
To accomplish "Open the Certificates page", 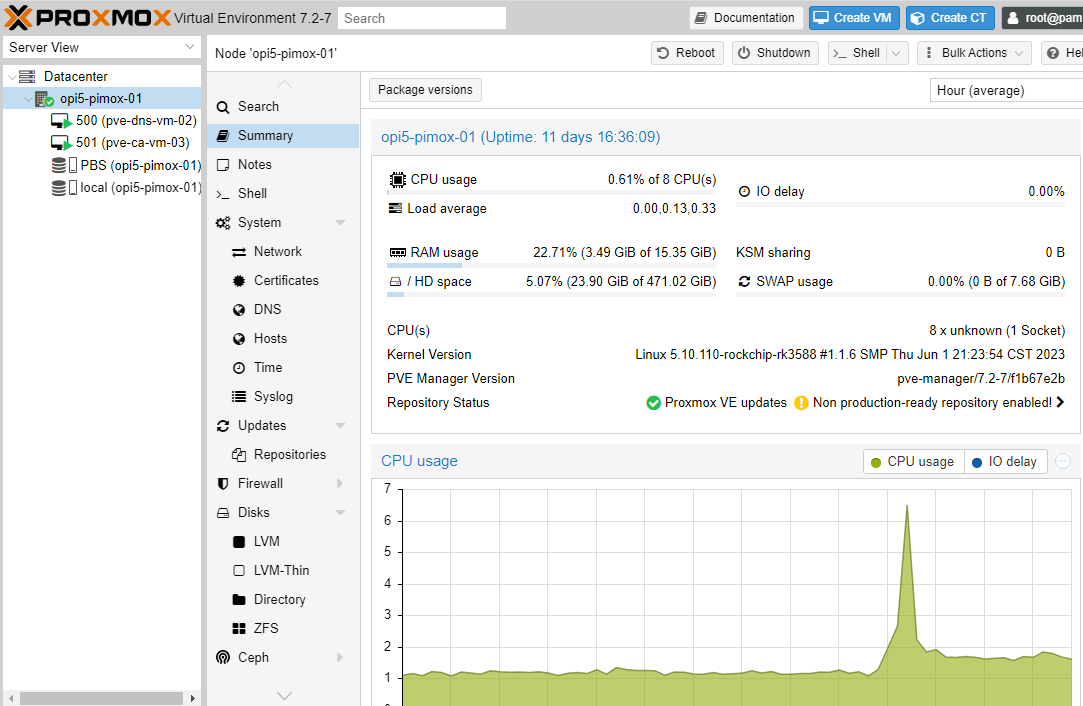I will 284,280.
